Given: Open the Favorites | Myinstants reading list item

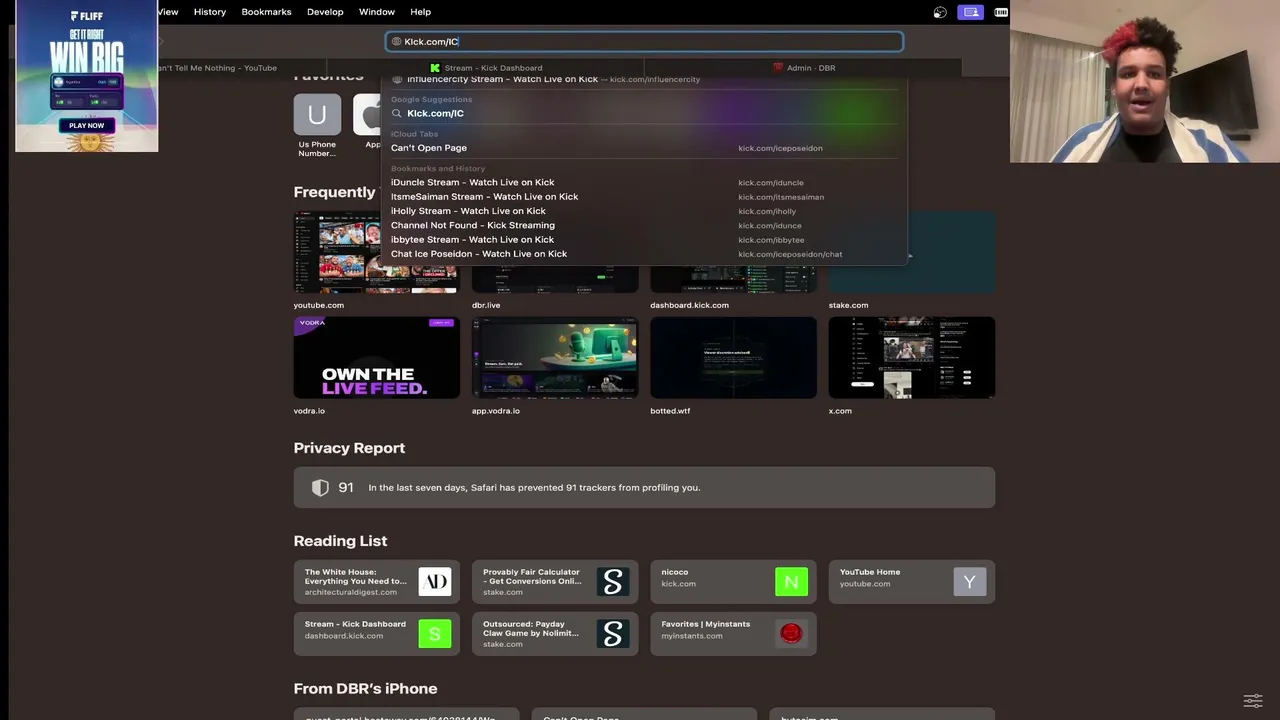Looking at the screenshot, I should pos(733,634).
